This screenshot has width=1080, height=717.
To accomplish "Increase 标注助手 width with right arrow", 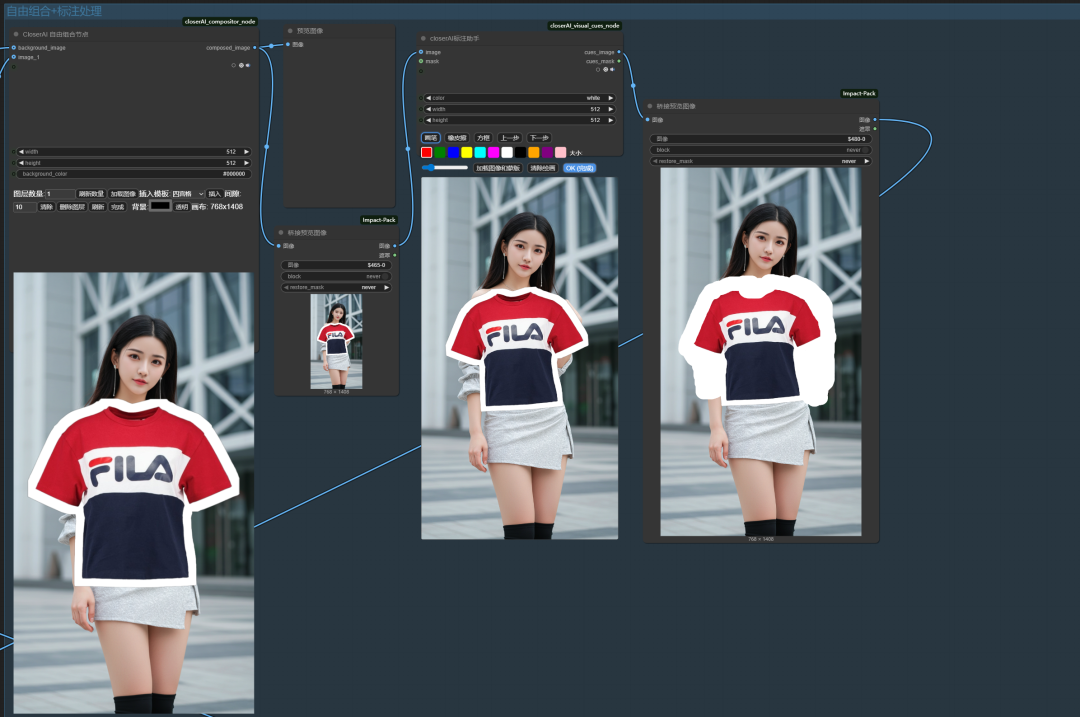I will (610, 109).
